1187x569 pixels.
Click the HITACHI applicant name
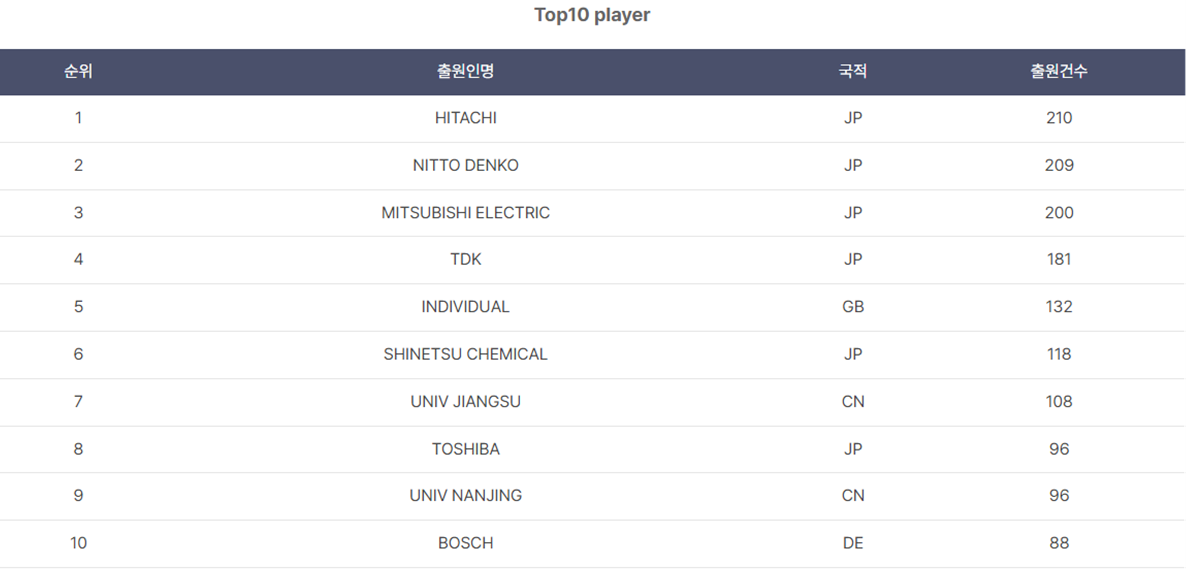465,118
